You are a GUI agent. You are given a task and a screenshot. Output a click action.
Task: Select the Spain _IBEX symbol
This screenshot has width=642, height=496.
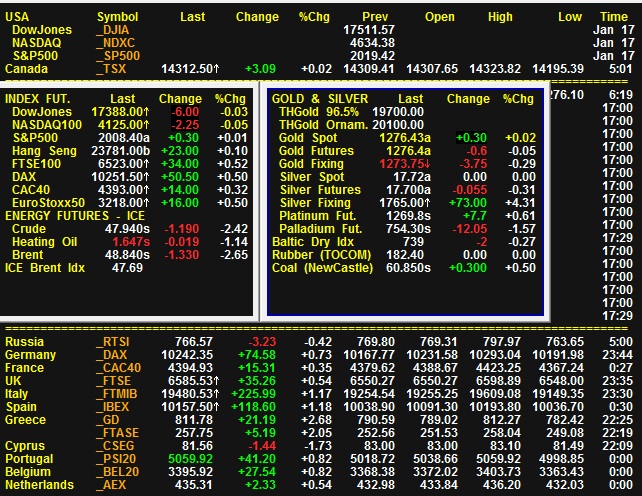[x=113, y=407]
